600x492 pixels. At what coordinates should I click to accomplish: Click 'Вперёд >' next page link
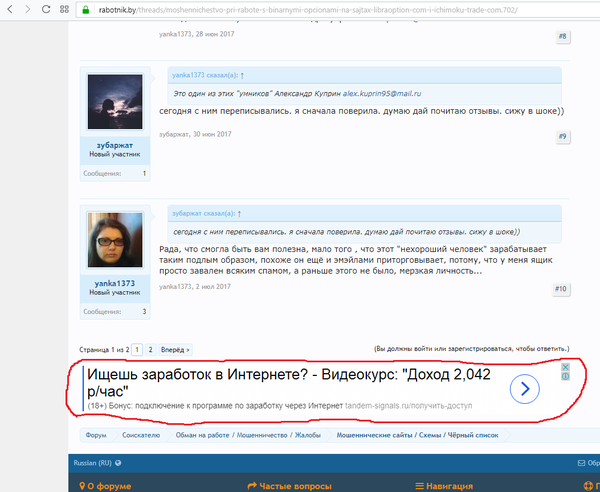pyautogui.click(x=175, y=350)
